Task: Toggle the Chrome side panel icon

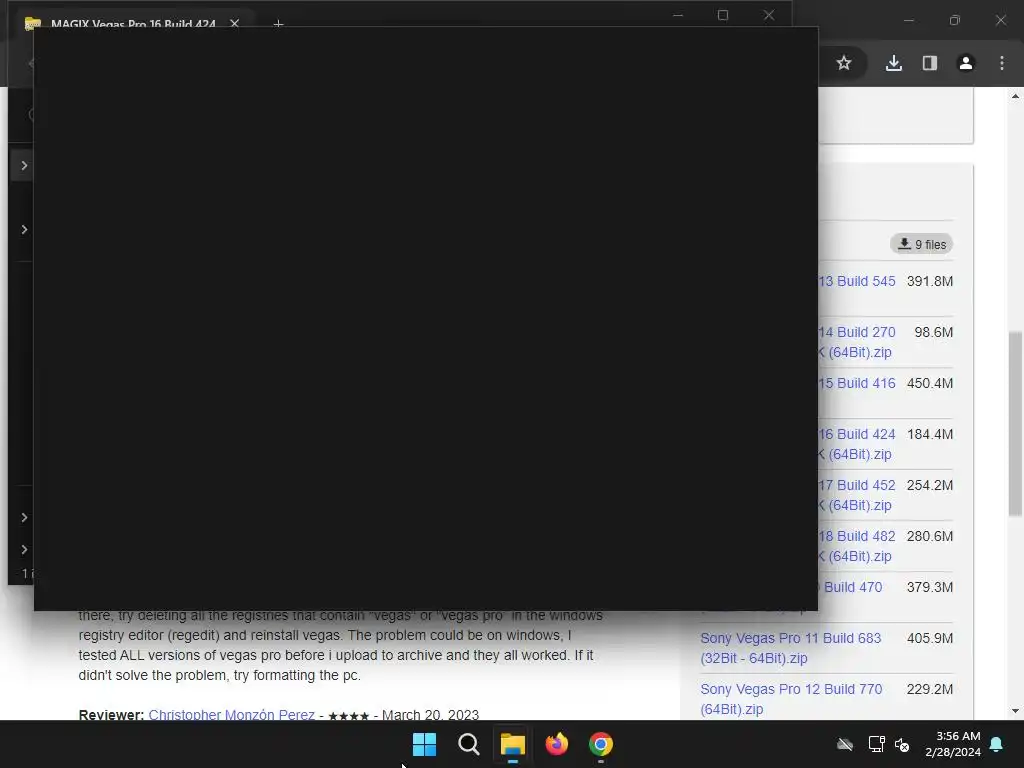Action: click(930, 63)
